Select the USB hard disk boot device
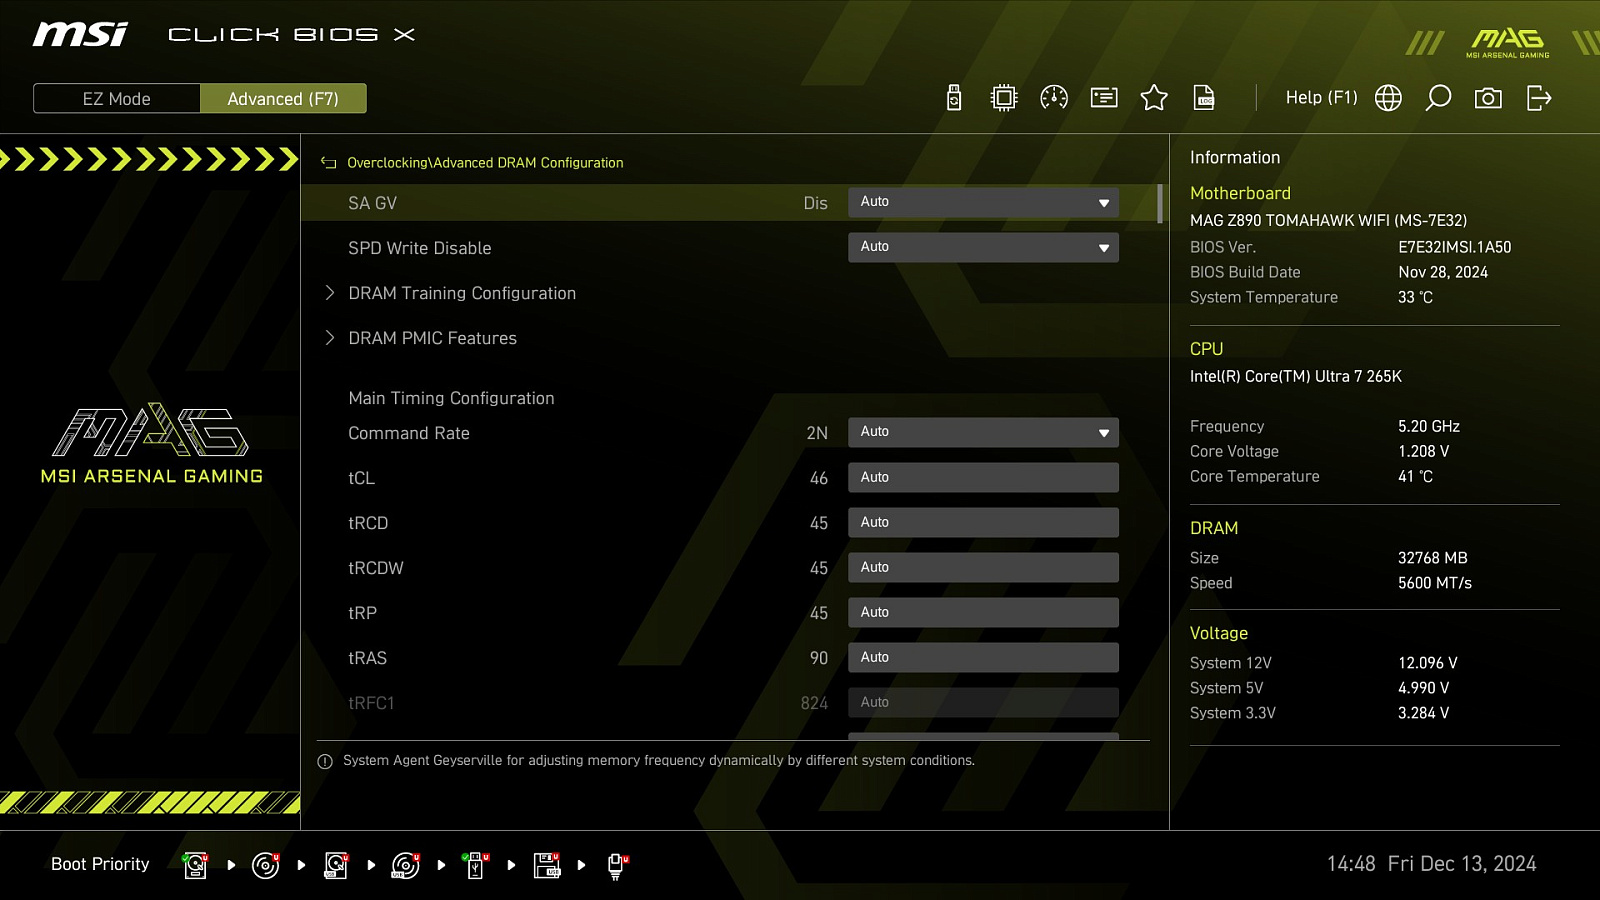This screenshot has width=1600, height=900. point(336,865)
